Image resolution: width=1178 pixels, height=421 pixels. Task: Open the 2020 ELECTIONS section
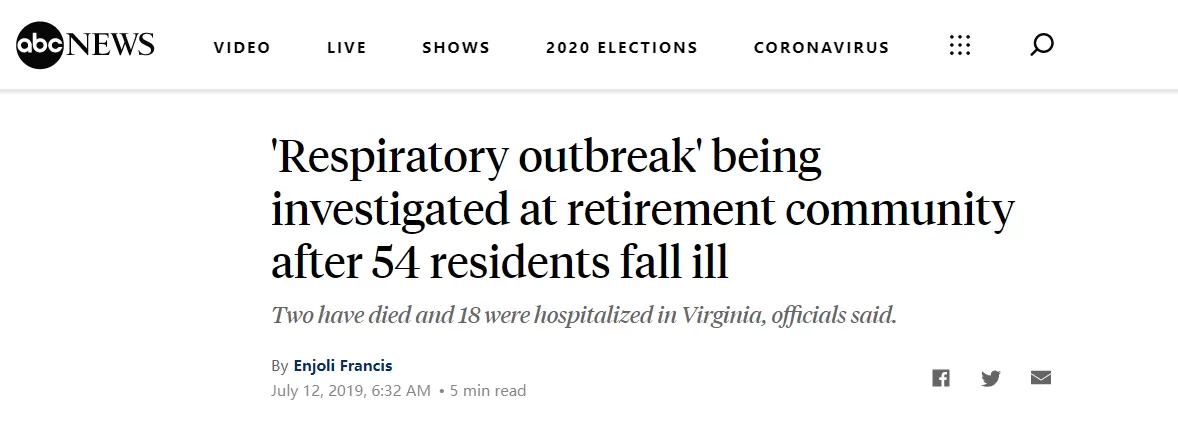(x=622, y=47)
